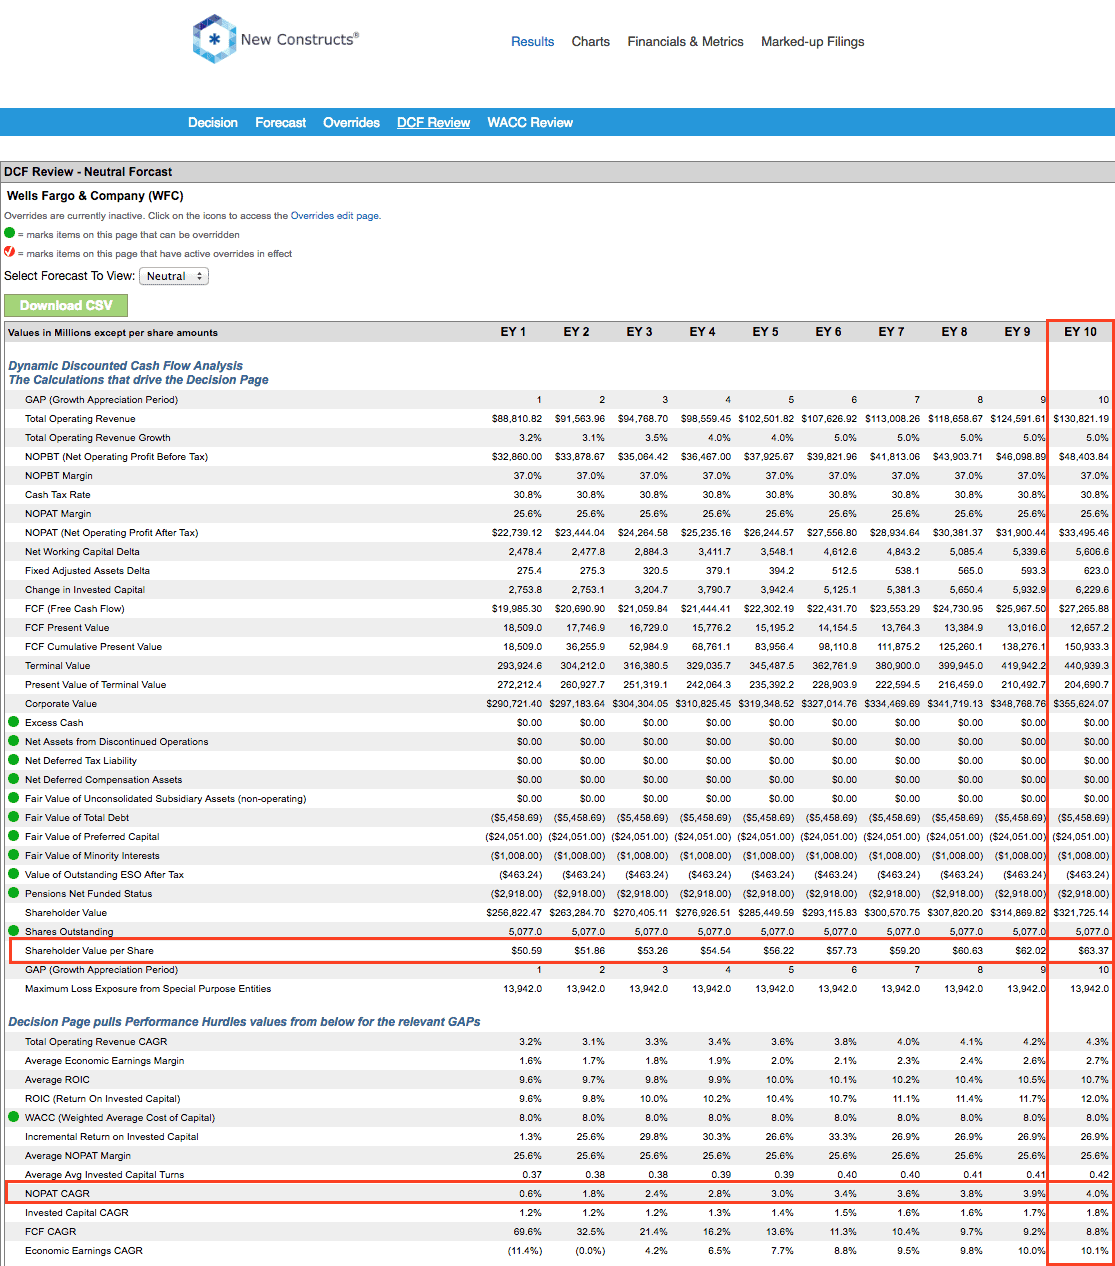This screenshot has height=1266, width=1115.
Task: Click the Shareholder Value row label
Action: coord(66,912)
